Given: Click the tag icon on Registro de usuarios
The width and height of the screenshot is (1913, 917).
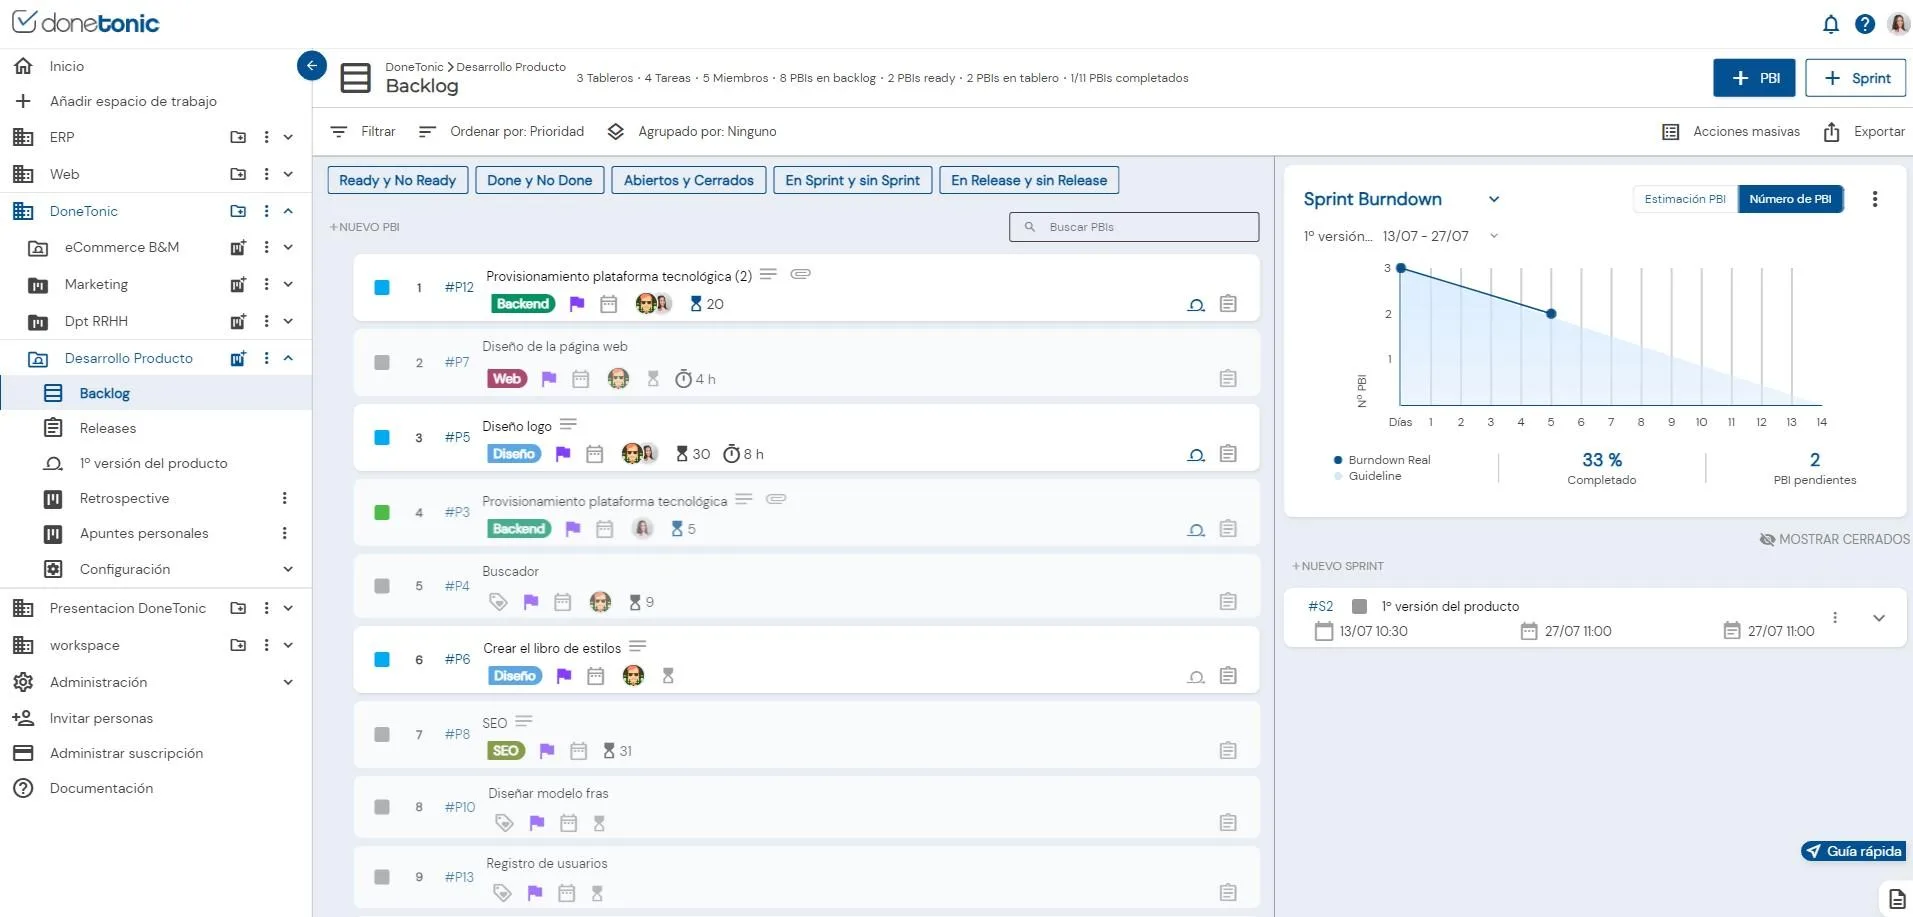Looking at the screenshot, I should tap(502, 893).
